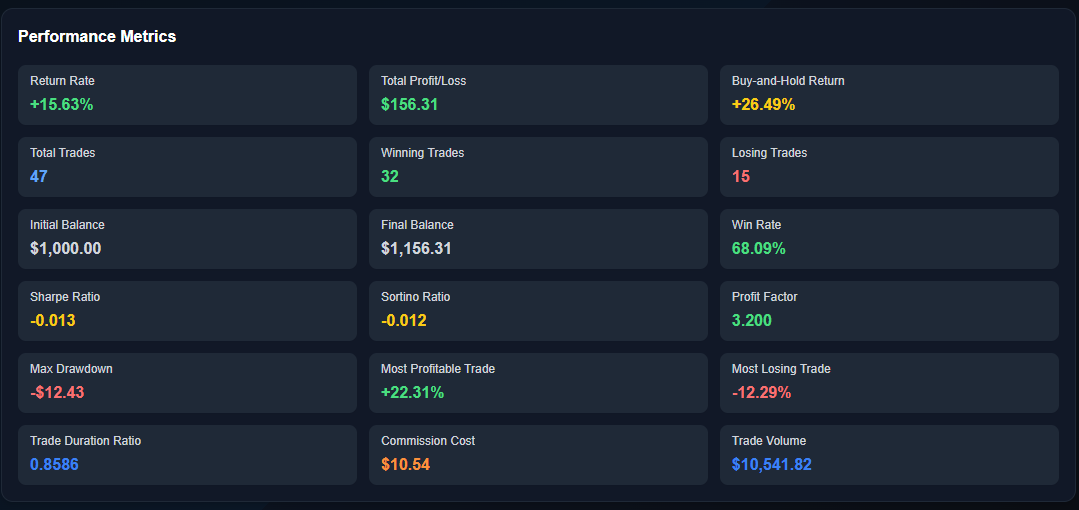Select the Trade Duration Ratio label
This screenshot has height=510, width=1079.
[85, 440]
